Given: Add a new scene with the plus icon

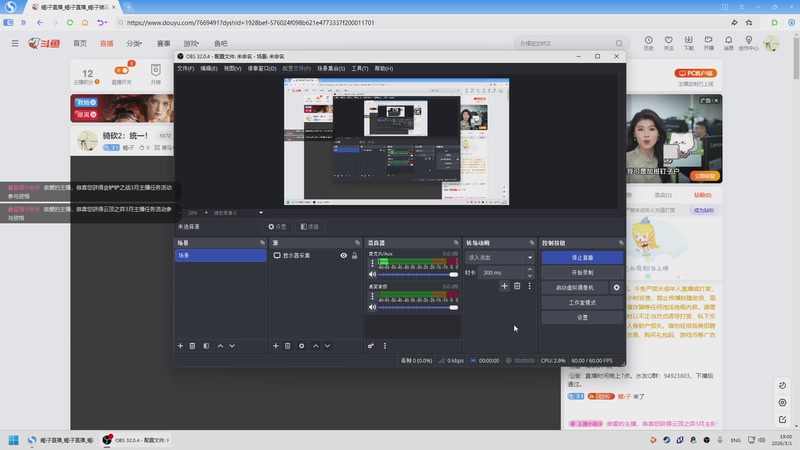Looking at the screenshot, I should [x=180, y=346].
